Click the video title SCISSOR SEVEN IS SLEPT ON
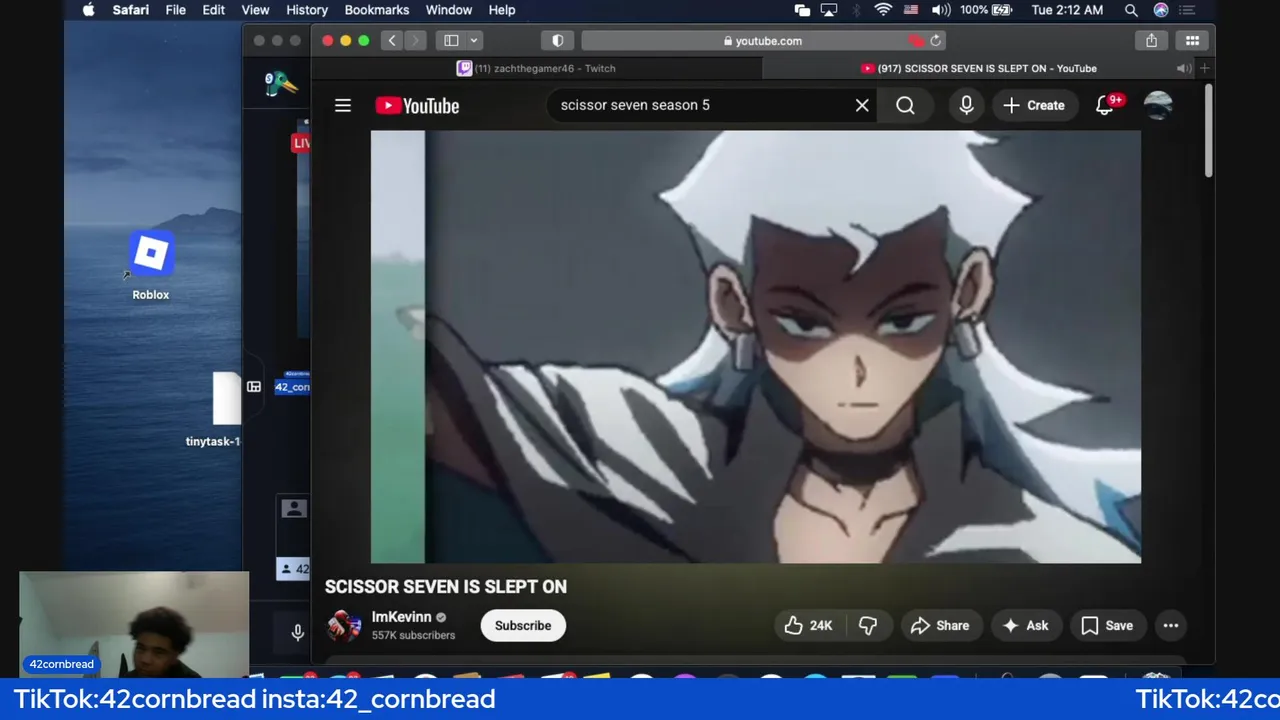The image size is (1280, 720). [446, 587]
